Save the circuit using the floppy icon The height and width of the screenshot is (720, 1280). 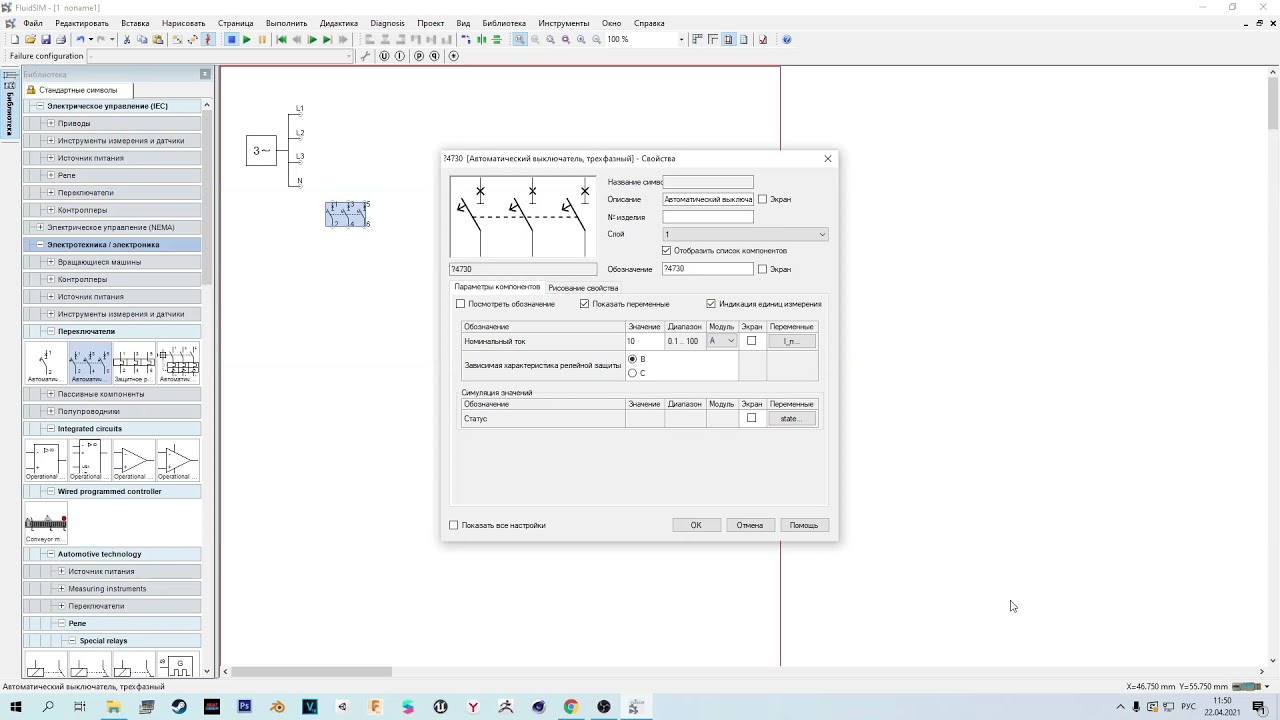pyautogui.click(x=45, y=40)
